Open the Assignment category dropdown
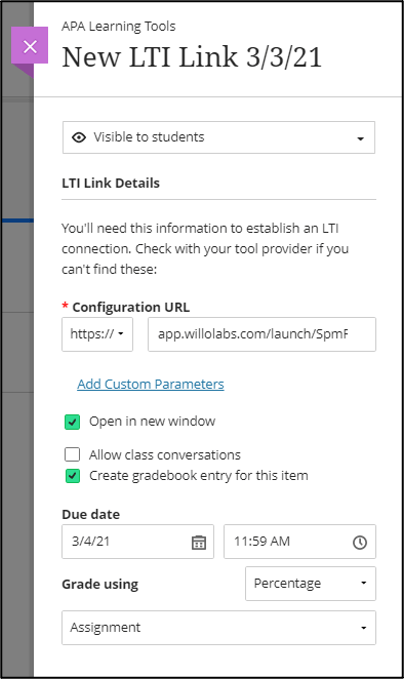 [218, 628]
